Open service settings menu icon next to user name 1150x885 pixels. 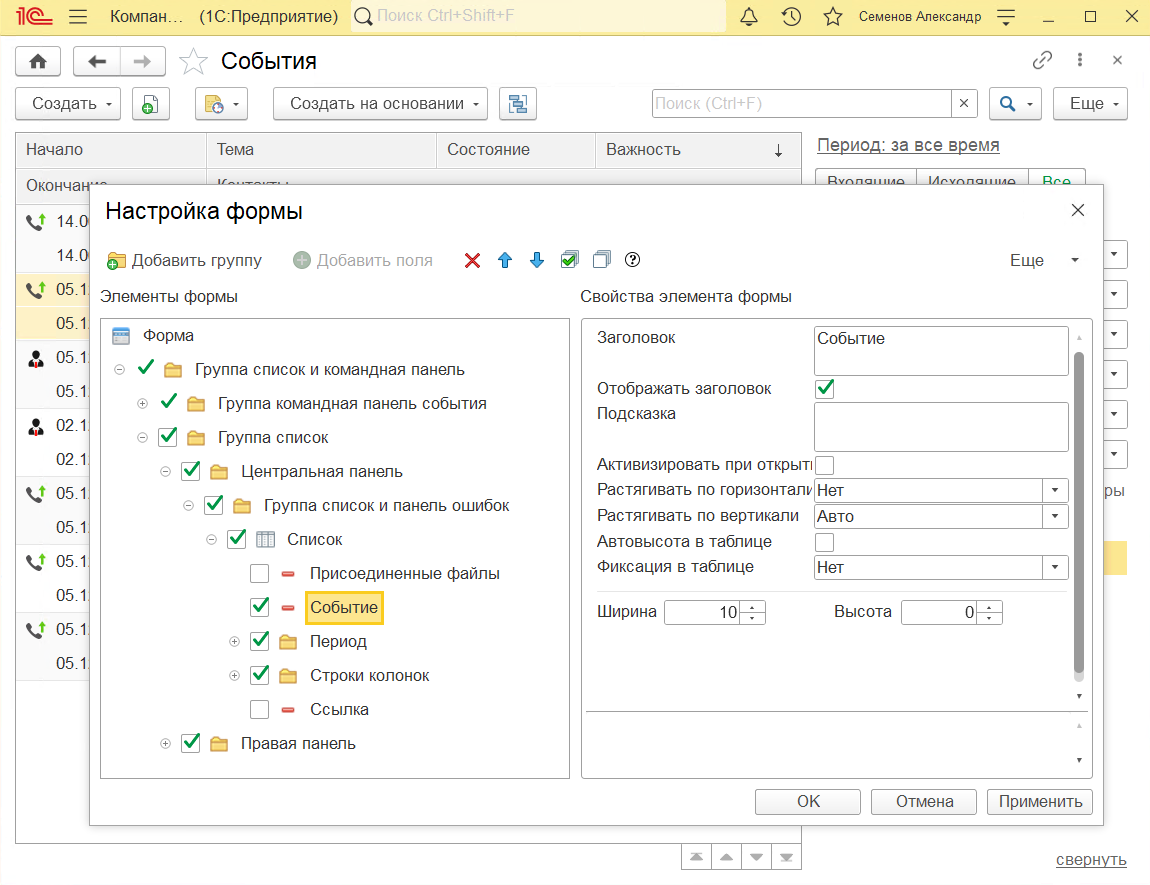(x=1006, y=16)
